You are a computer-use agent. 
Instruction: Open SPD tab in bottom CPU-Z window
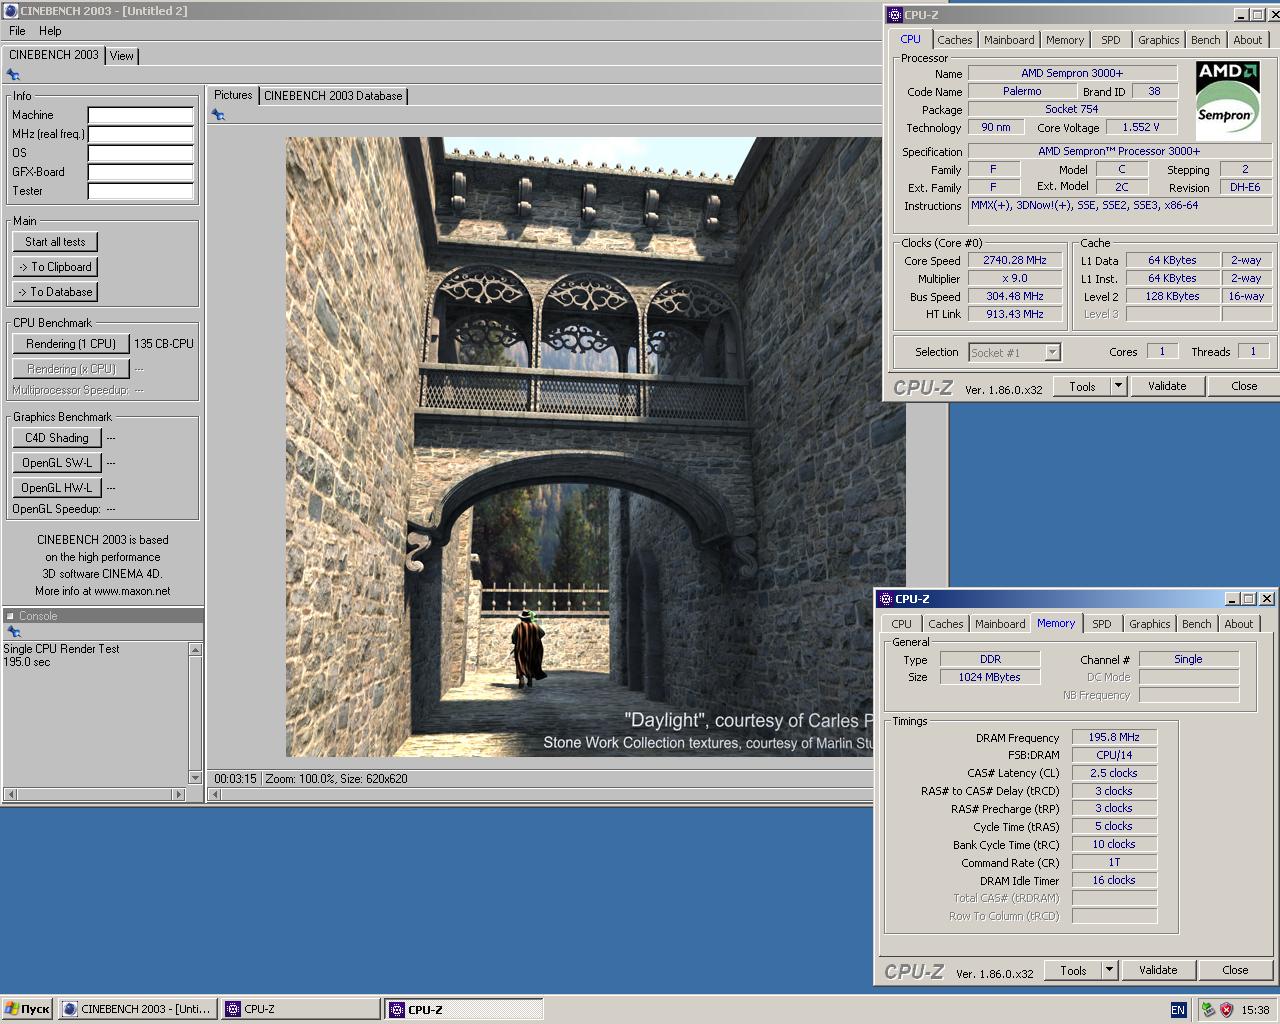pos(1102,624)
